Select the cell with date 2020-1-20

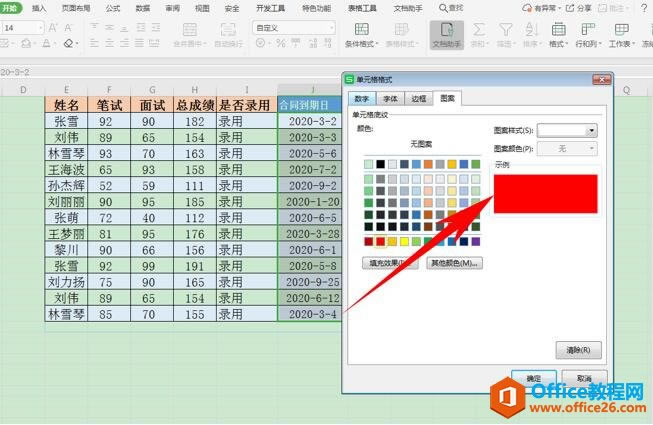(310, 202)
